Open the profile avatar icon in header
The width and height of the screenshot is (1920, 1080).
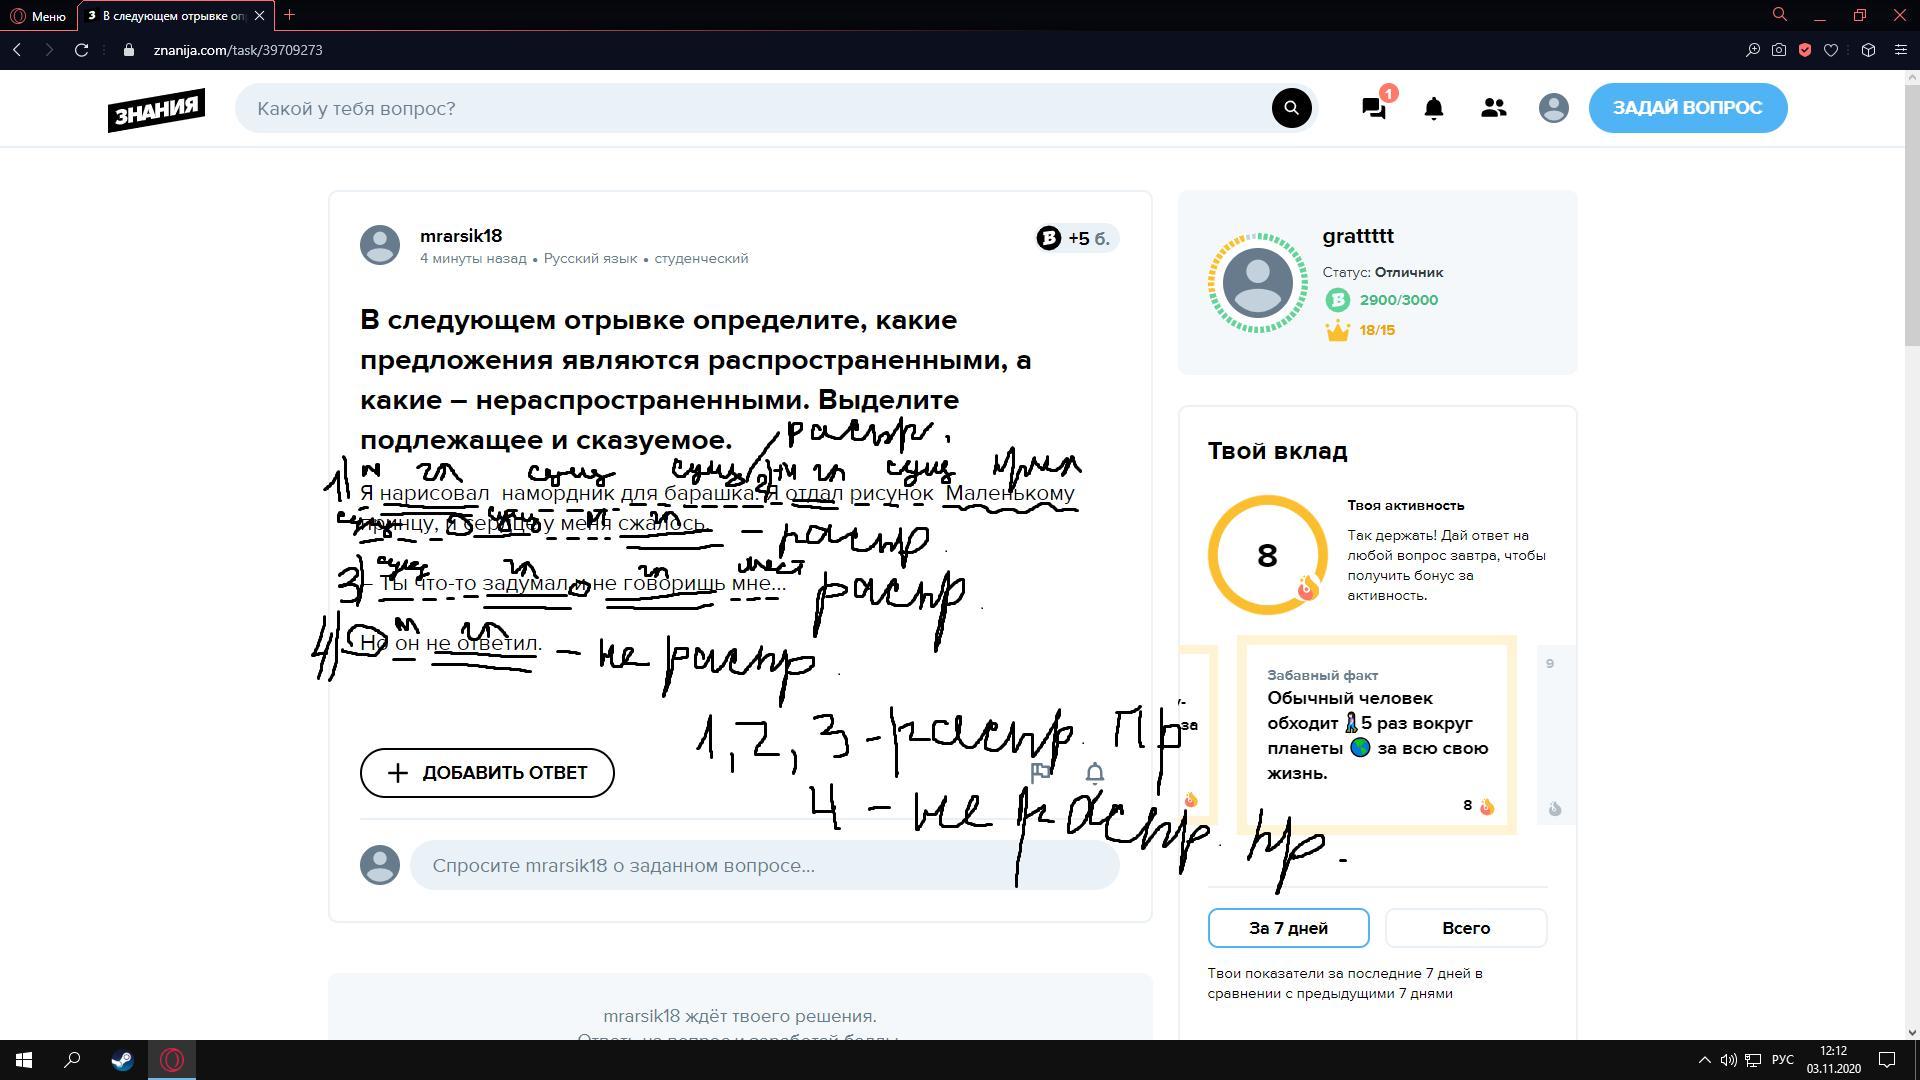pos(1553,108)
